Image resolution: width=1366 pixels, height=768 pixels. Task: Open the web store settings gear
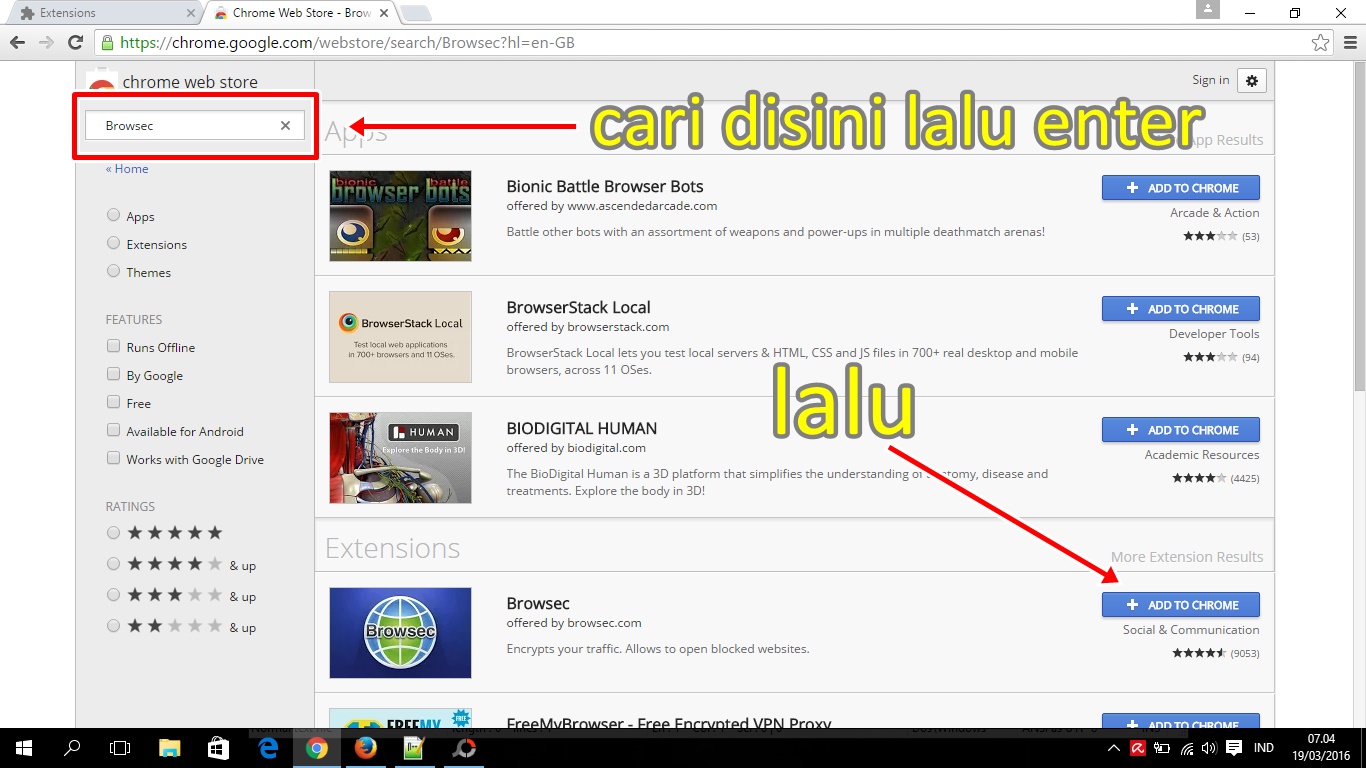click(x=1252, y=80)
